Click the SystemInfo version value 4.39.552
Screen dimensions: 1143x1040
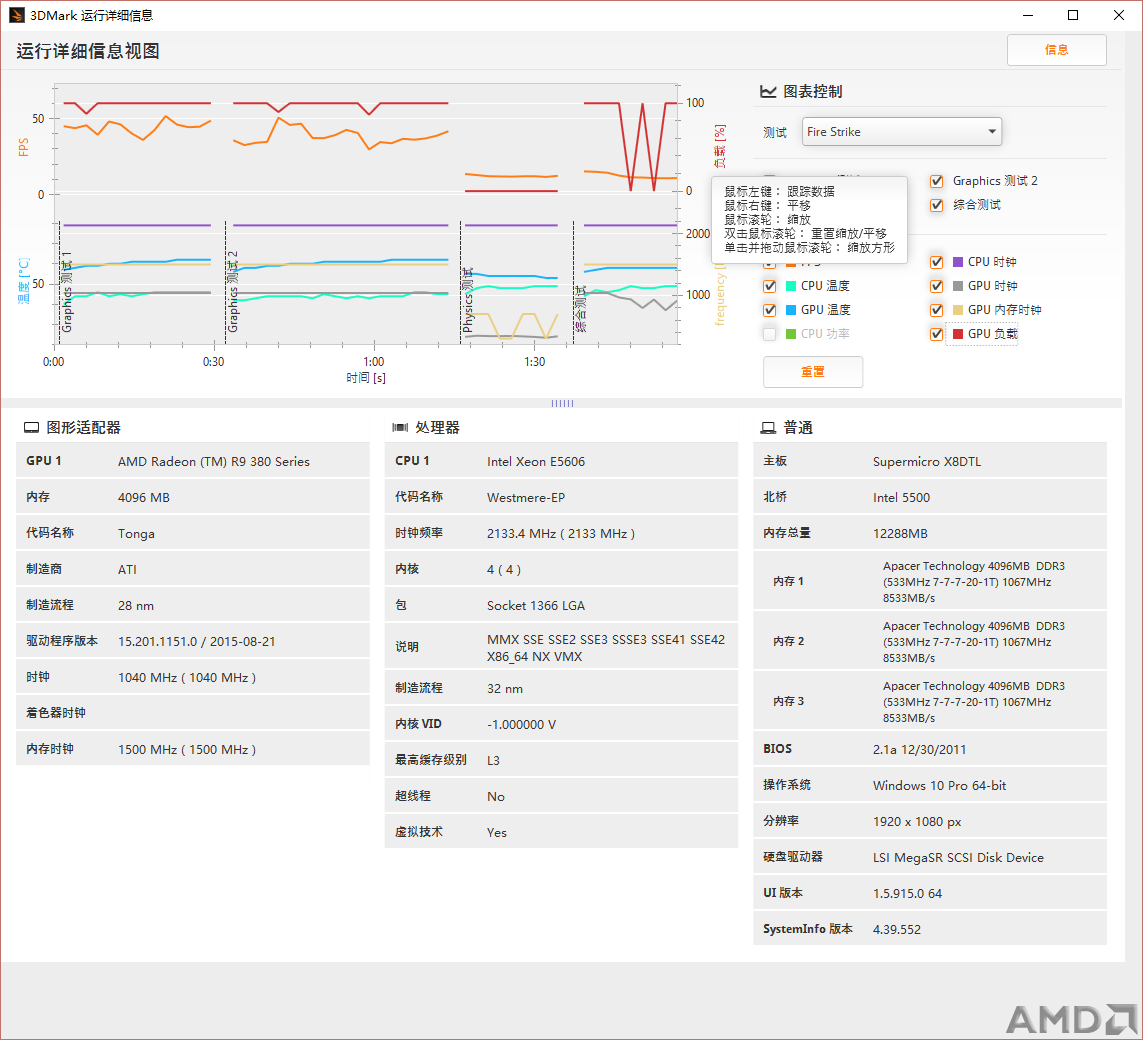[897, 930]
